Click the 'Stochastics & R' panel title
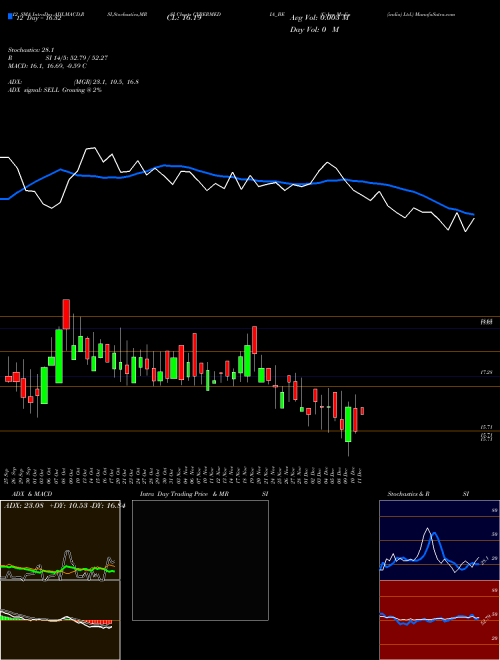 pyautogui.click(x=408, y=494)
